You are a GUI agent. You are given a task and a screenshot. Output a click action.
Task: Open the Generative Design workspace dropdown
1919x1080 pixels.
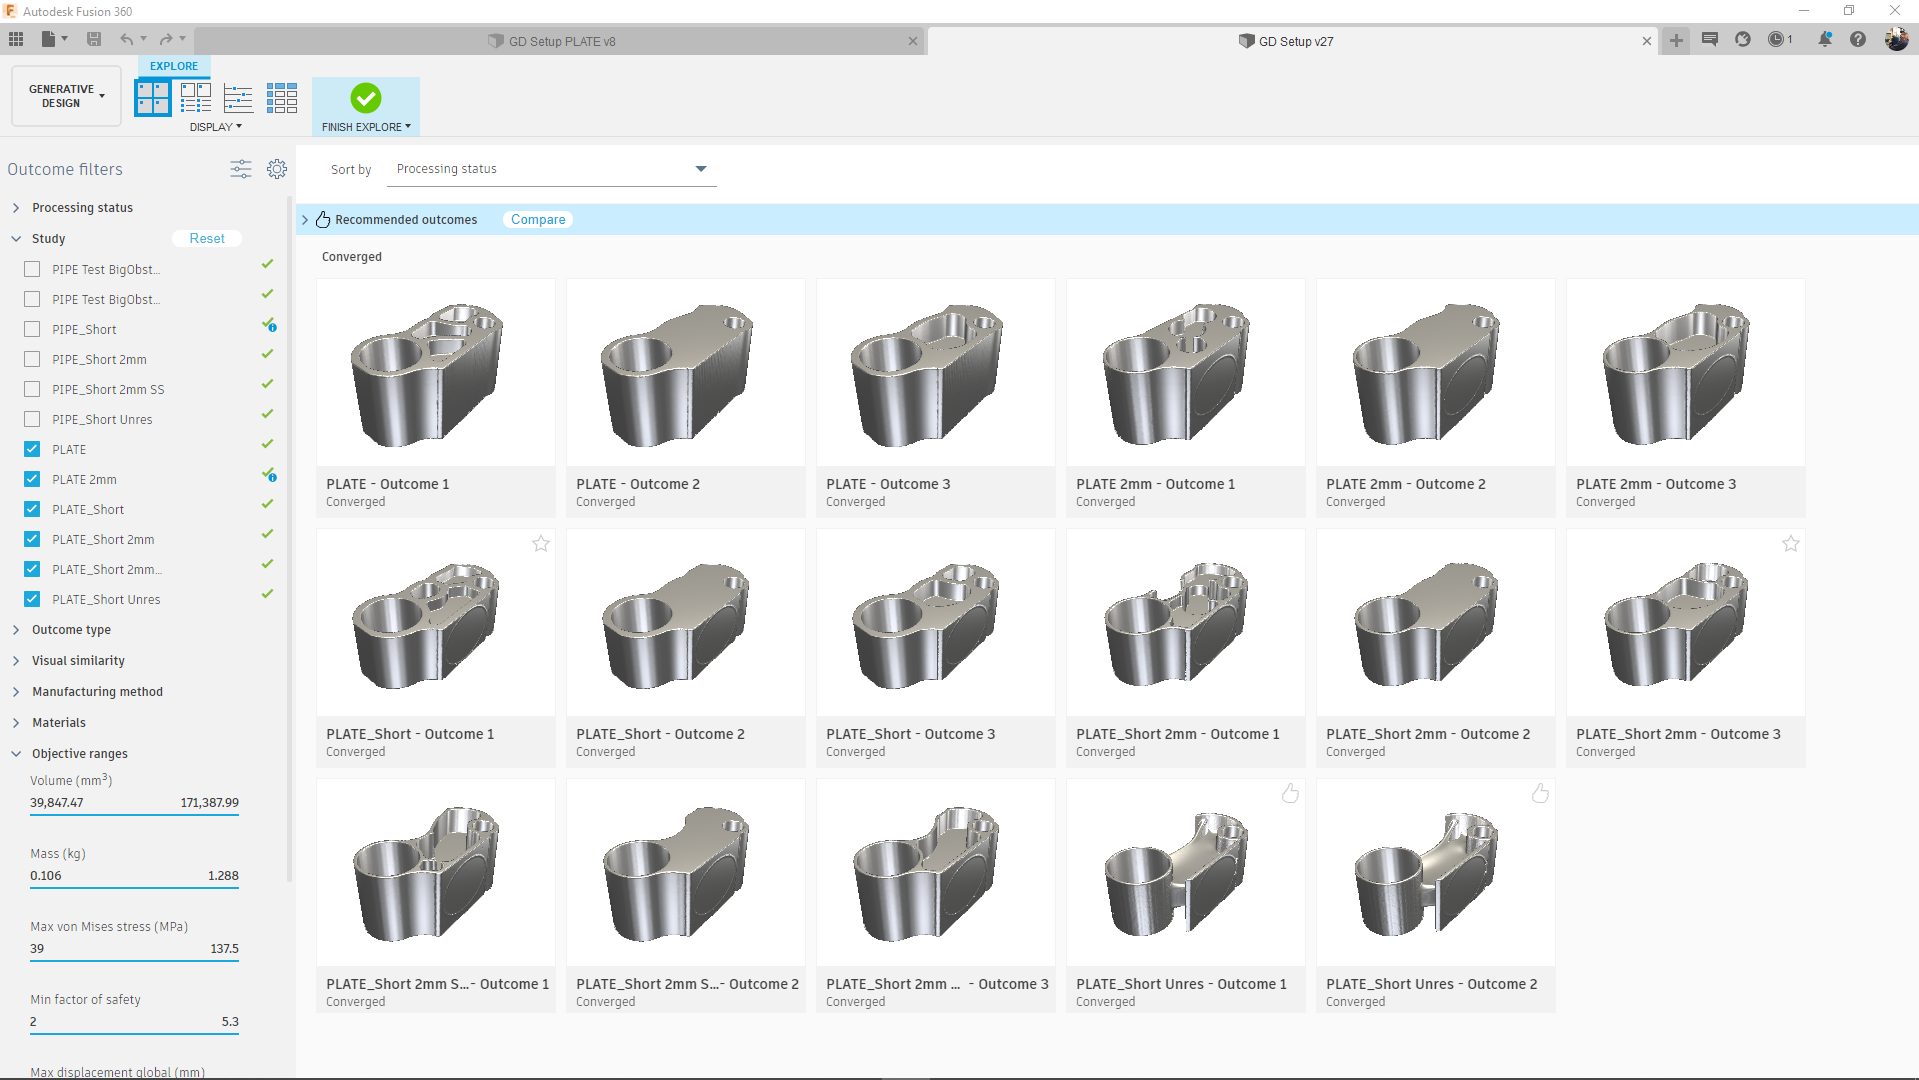[66, 96]
